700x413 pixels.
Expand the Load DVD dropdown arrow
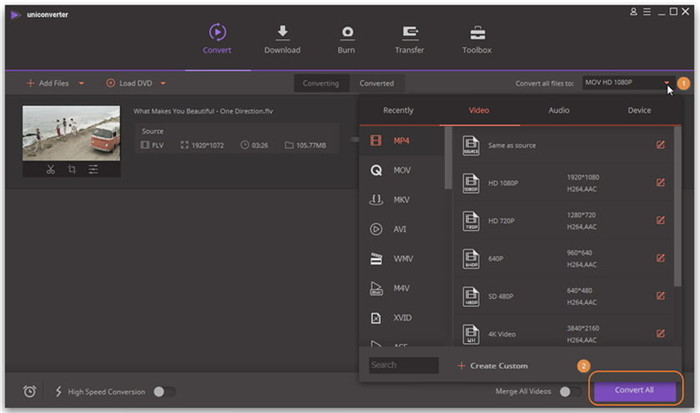tap(163, 83)
